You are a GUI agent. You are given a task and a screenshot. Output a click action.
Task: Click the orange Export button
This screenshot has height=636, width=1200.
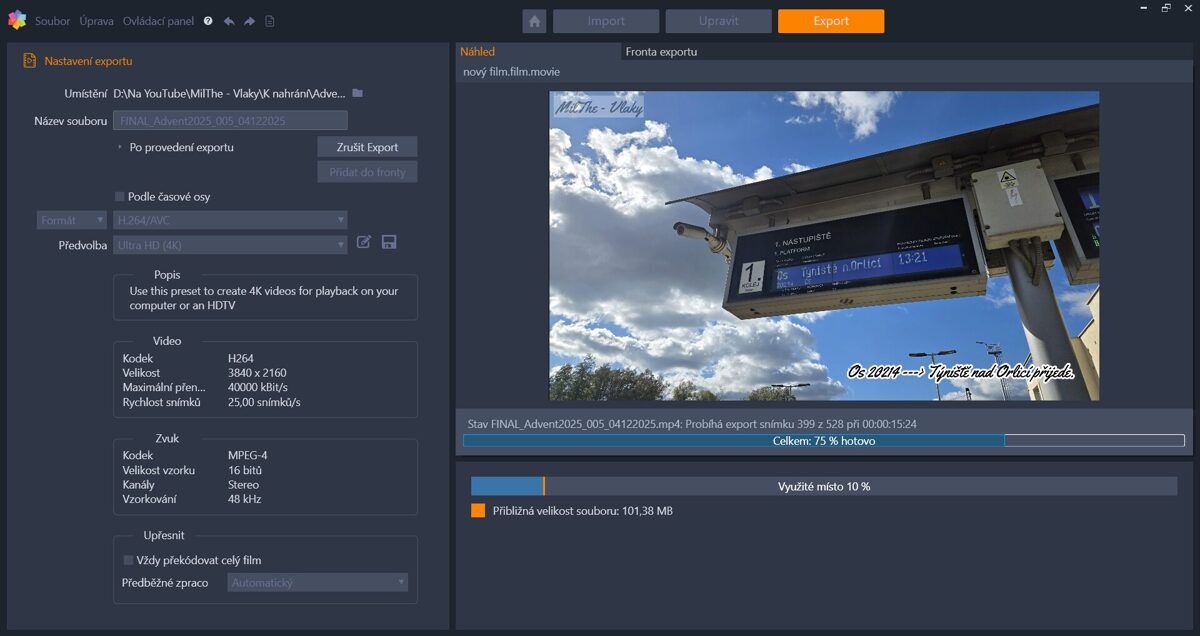(x=830, y=21)
